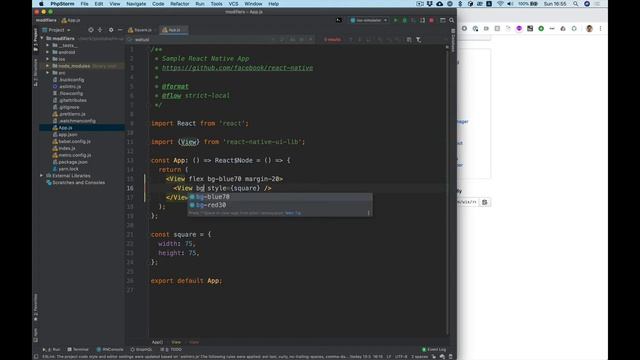
Task: Click the find bar search field
Action: 200,40
